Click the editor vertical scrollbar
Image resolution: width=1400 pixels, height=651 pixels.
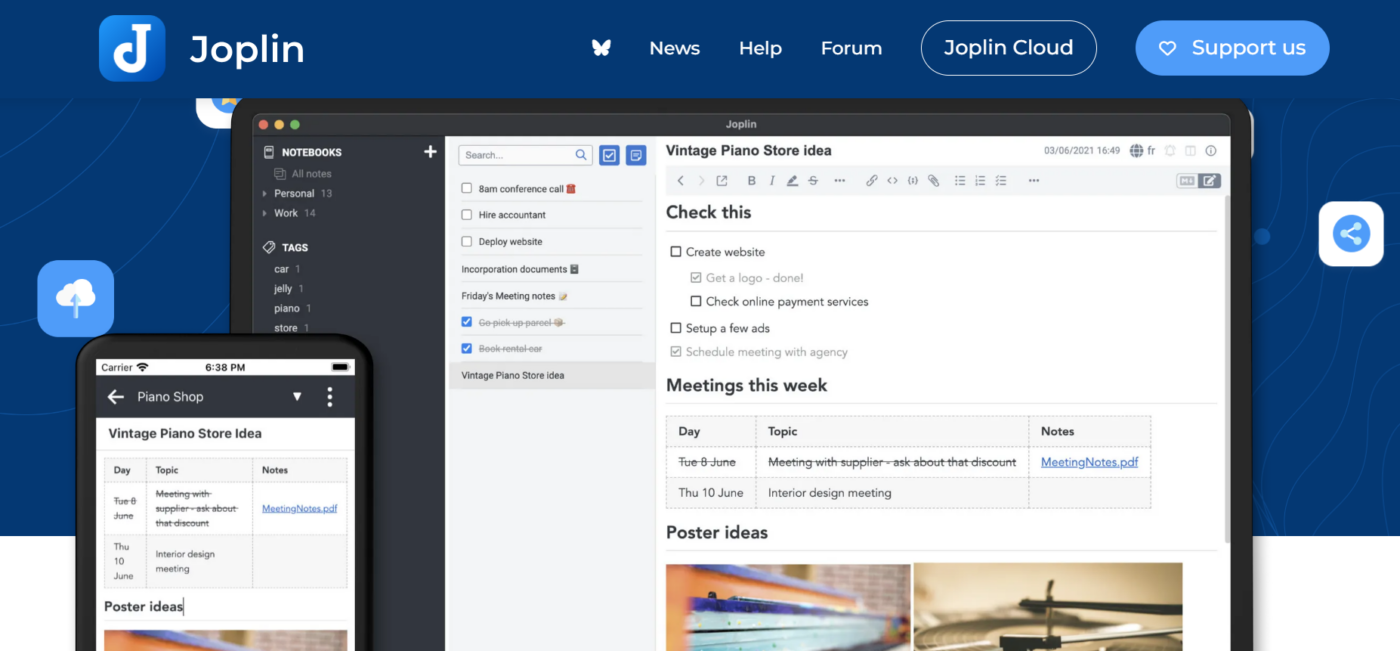(1227, 370)
